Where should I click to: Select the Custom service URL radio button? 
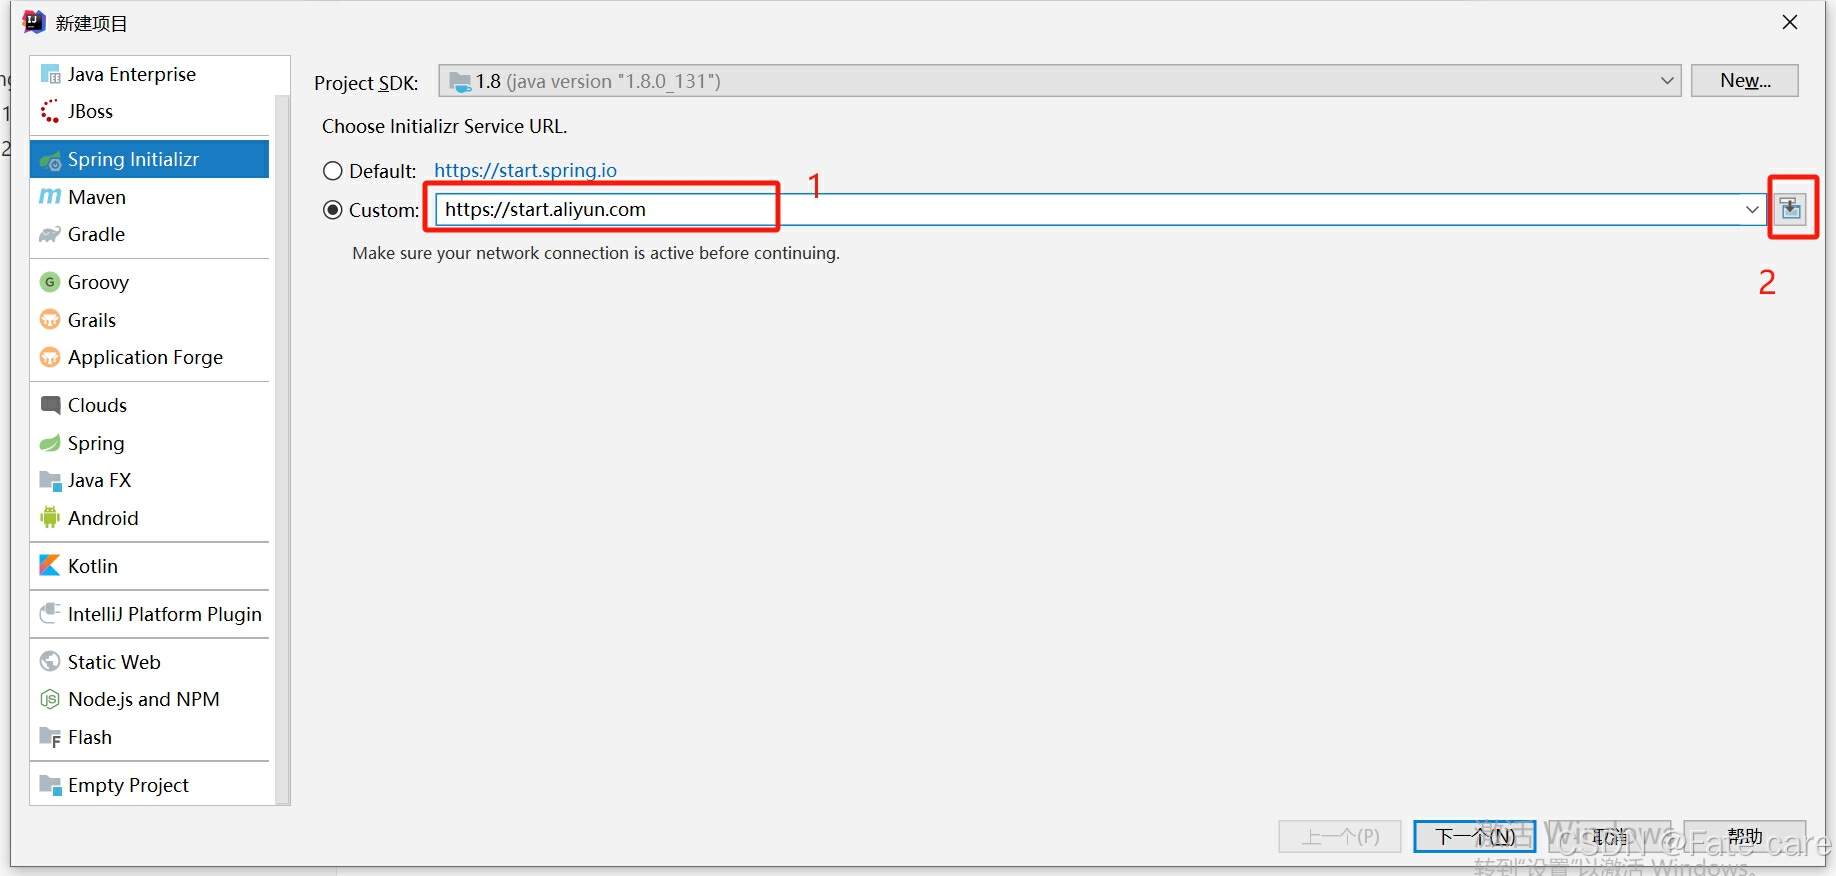(333, 210)
